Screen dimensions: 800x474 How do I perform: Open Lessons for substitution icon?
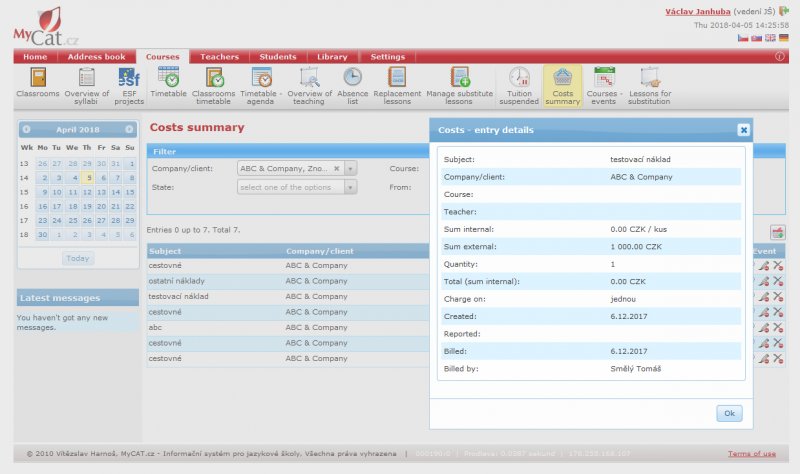[650, 78]
